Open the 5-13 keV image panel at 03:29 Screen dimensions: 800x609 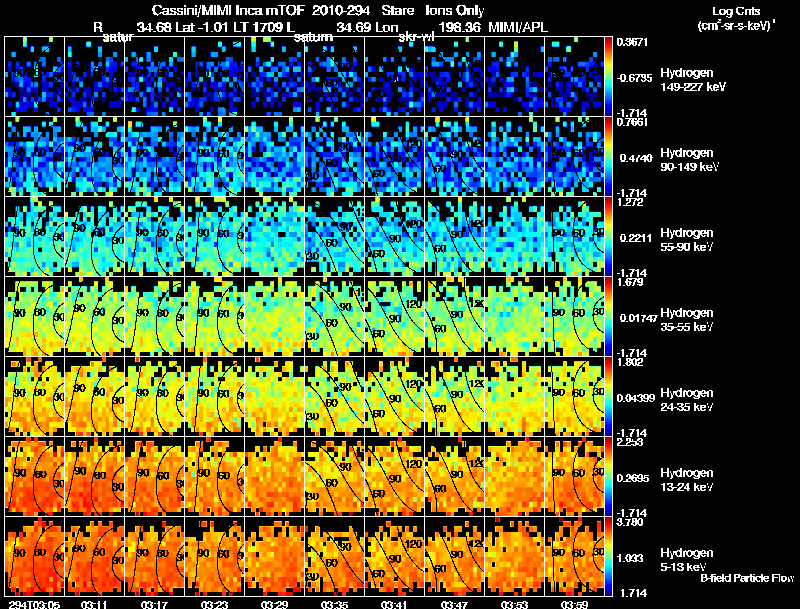coord(274,557)
